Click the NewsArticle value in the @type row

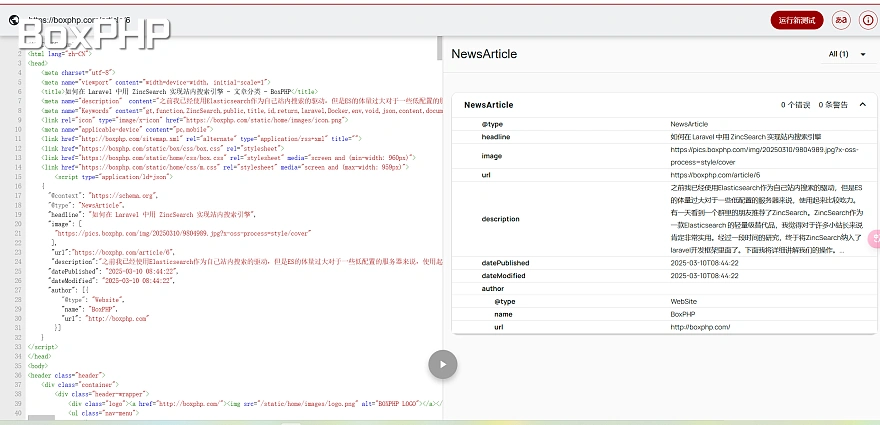(x=689, y=124)
